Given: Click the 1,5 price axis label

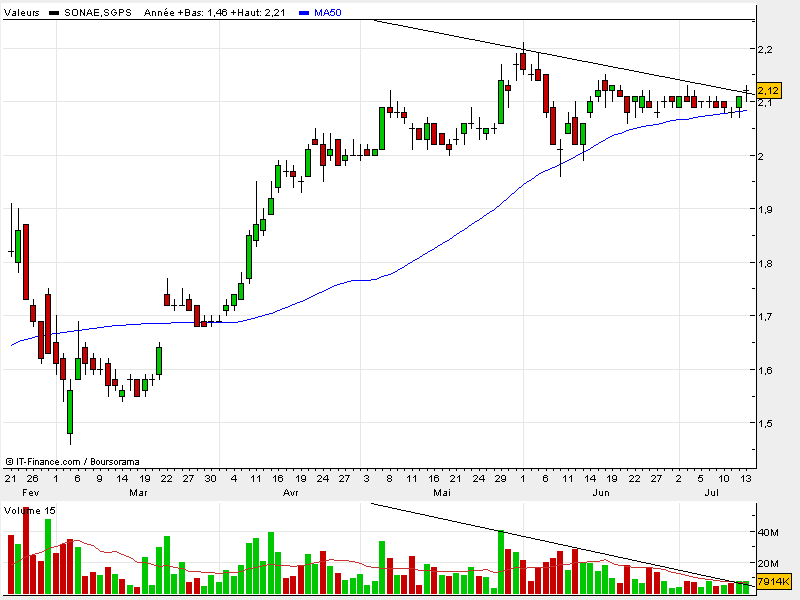Looking at the screenshot, I should pyautogui.click(x=765, y=423).
